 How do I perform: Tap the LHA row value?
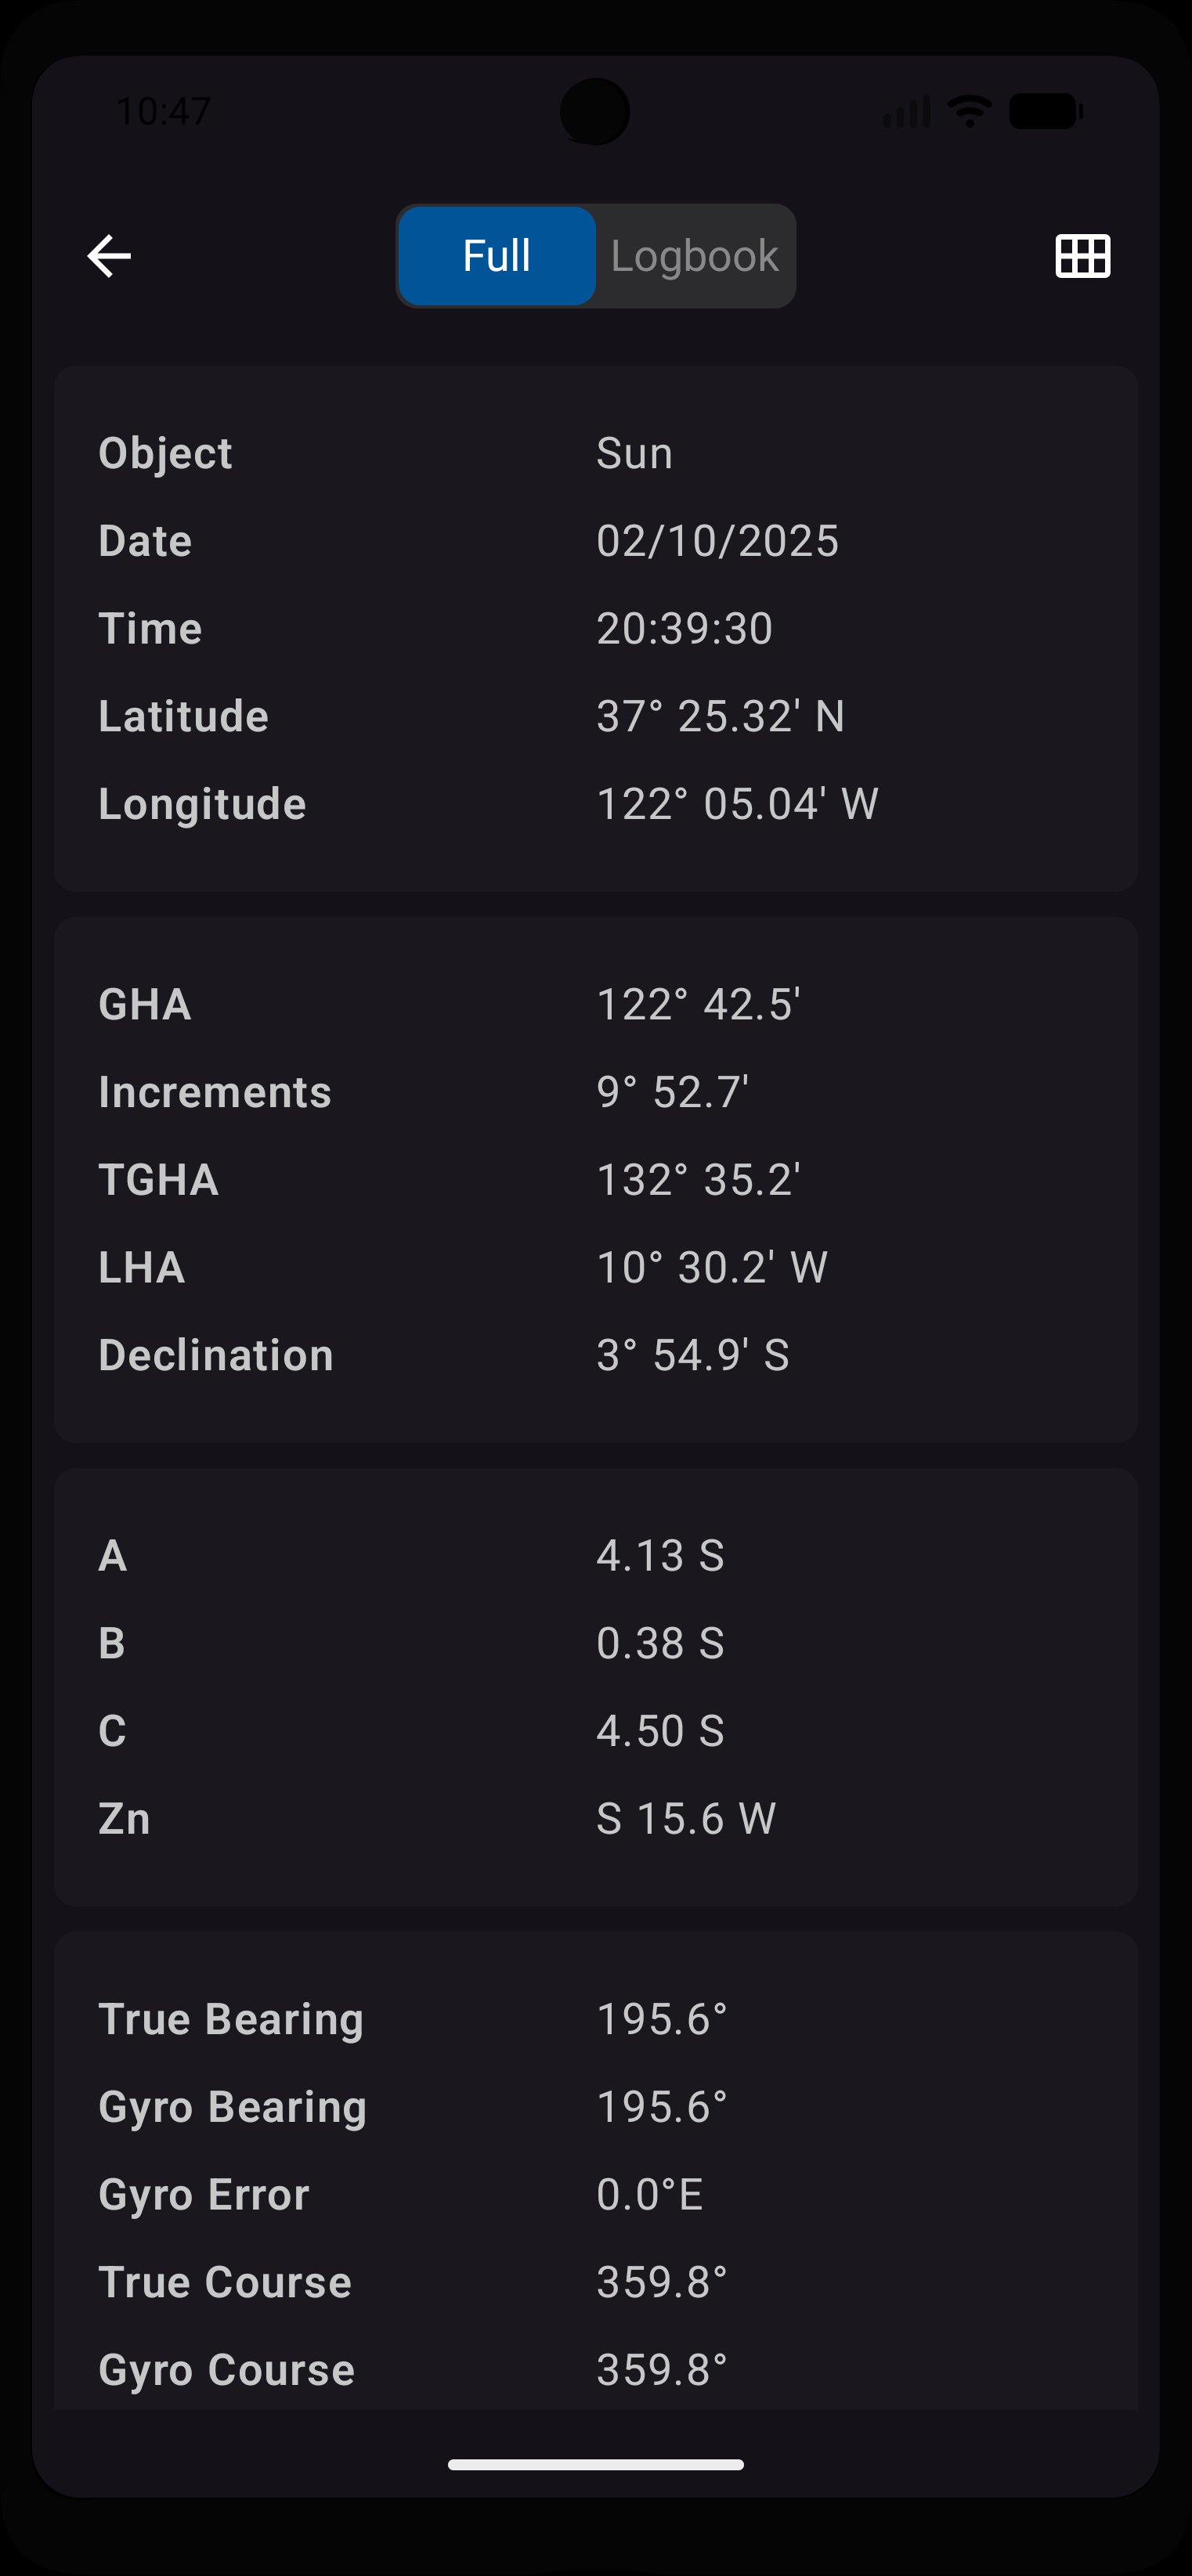coord(712,1268)
